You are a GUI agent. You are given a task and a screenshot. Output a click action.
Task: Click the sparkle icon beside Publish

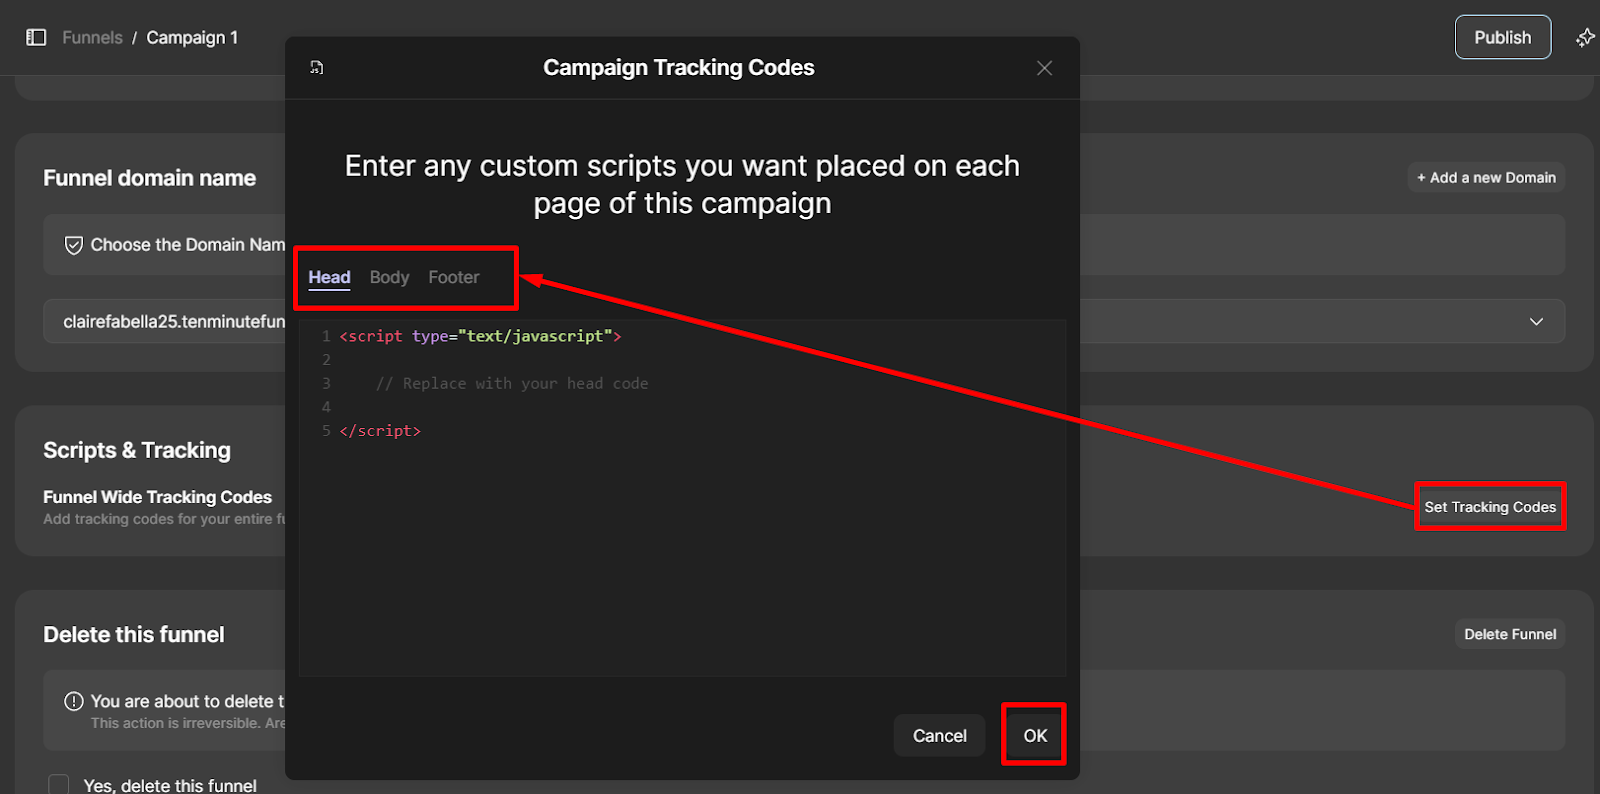tap(1585, 38)
